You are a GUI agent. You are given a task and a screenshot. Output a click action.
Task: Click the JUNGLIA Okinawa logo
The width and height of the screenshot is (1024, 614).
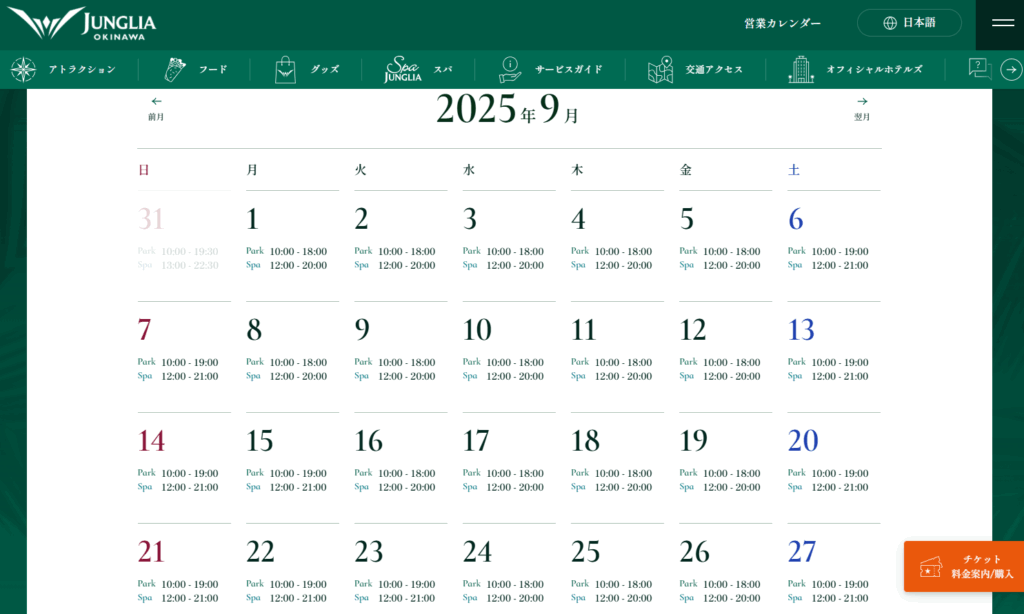[82, 24]
